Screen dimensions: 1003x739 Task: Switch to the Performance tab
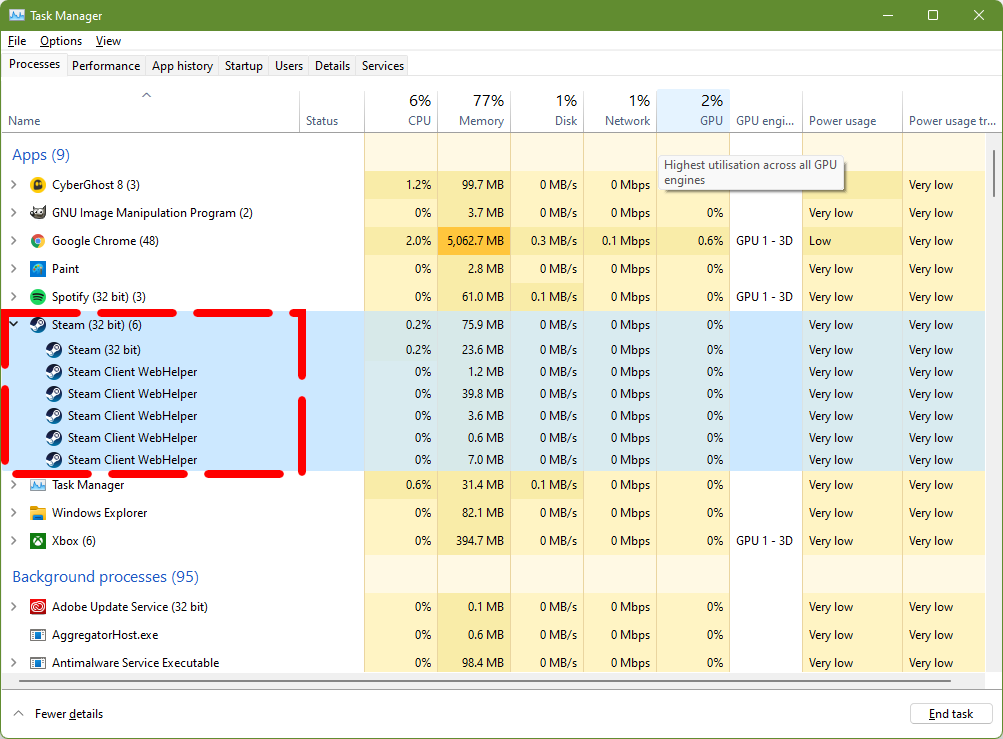(106, 66)
